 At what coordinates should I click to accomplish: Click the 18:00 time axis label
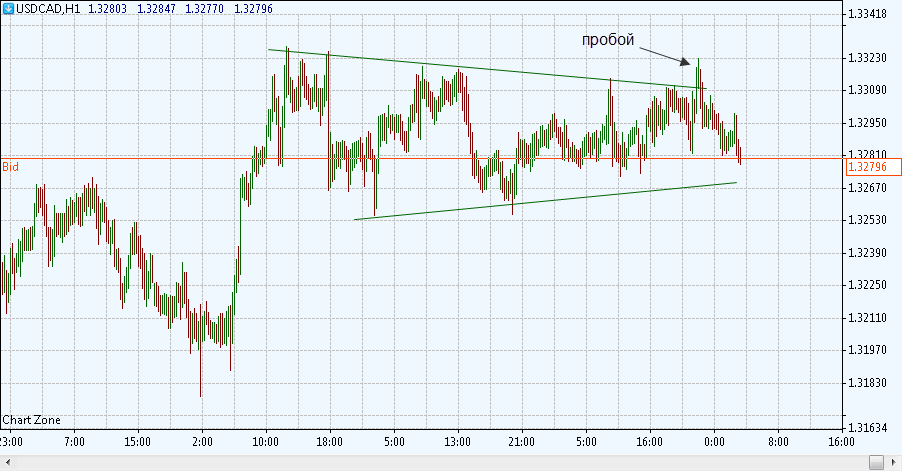329,442
